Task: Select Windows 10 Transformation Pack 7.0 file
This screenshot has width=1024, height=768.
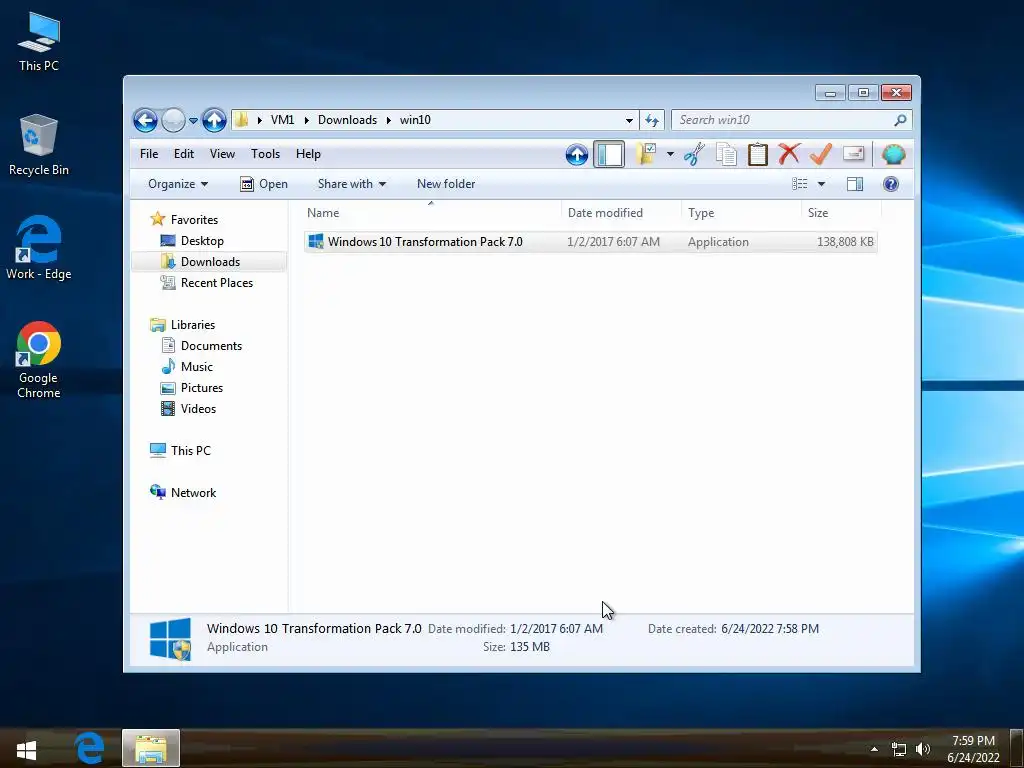Action: click(x=590, y=242)
